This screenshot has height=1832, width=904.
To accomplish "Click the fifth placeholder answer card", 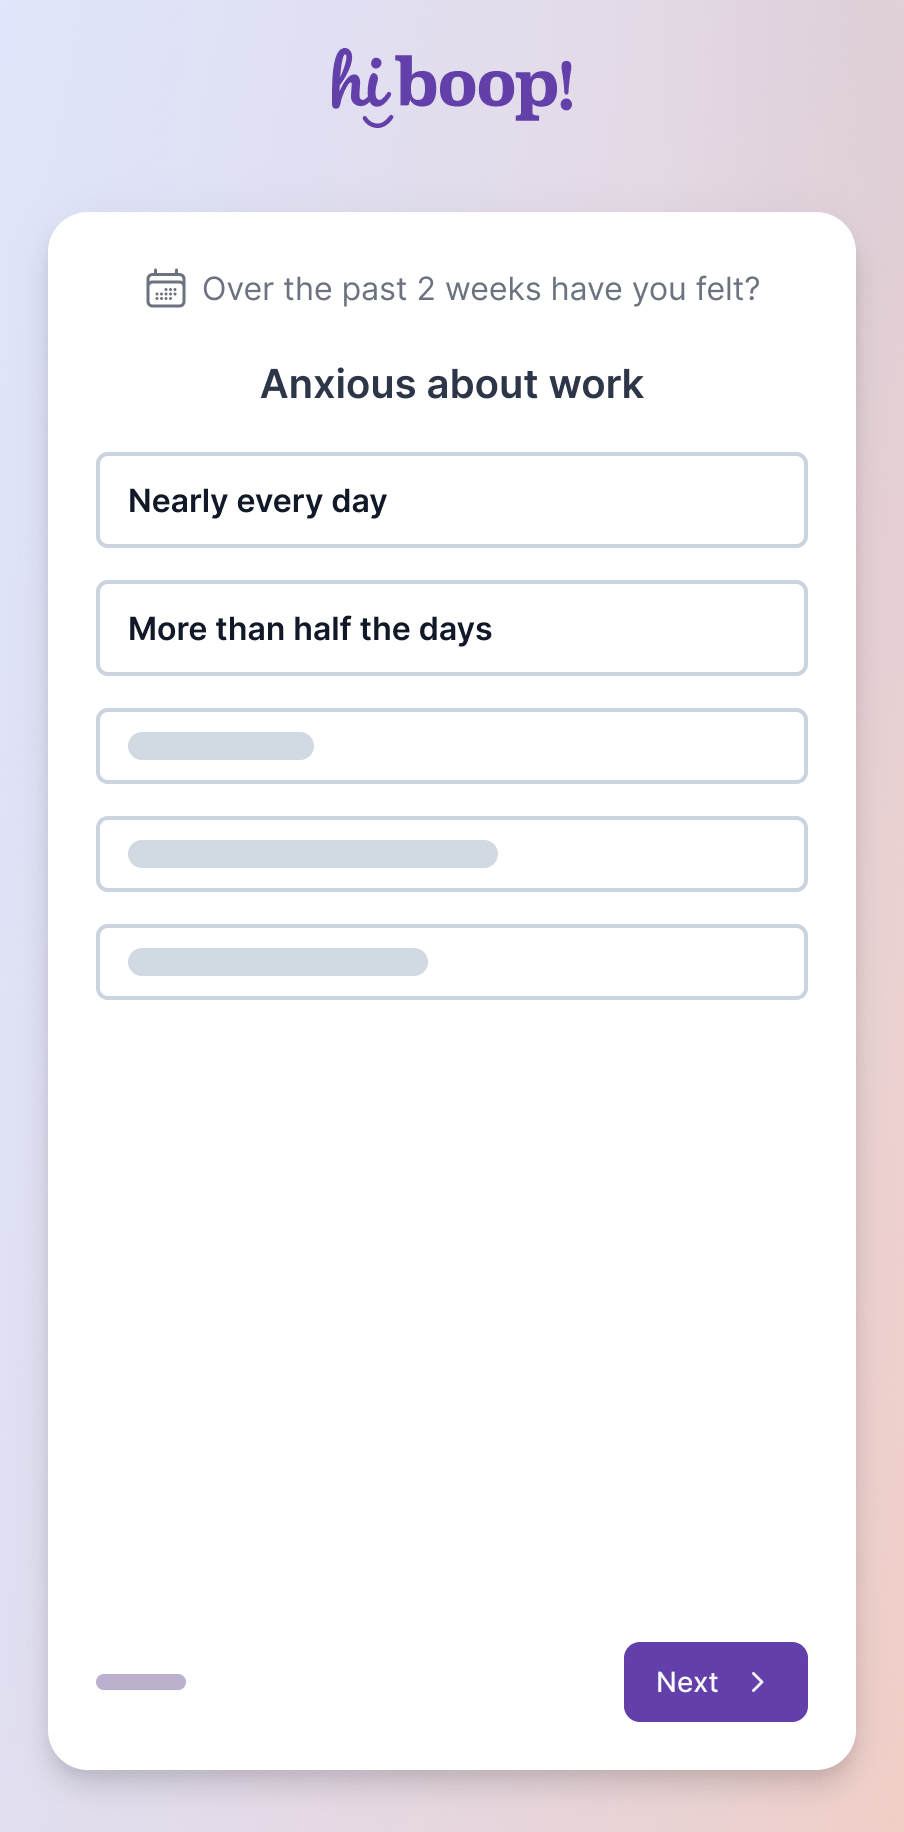I will tap(451, 962).
